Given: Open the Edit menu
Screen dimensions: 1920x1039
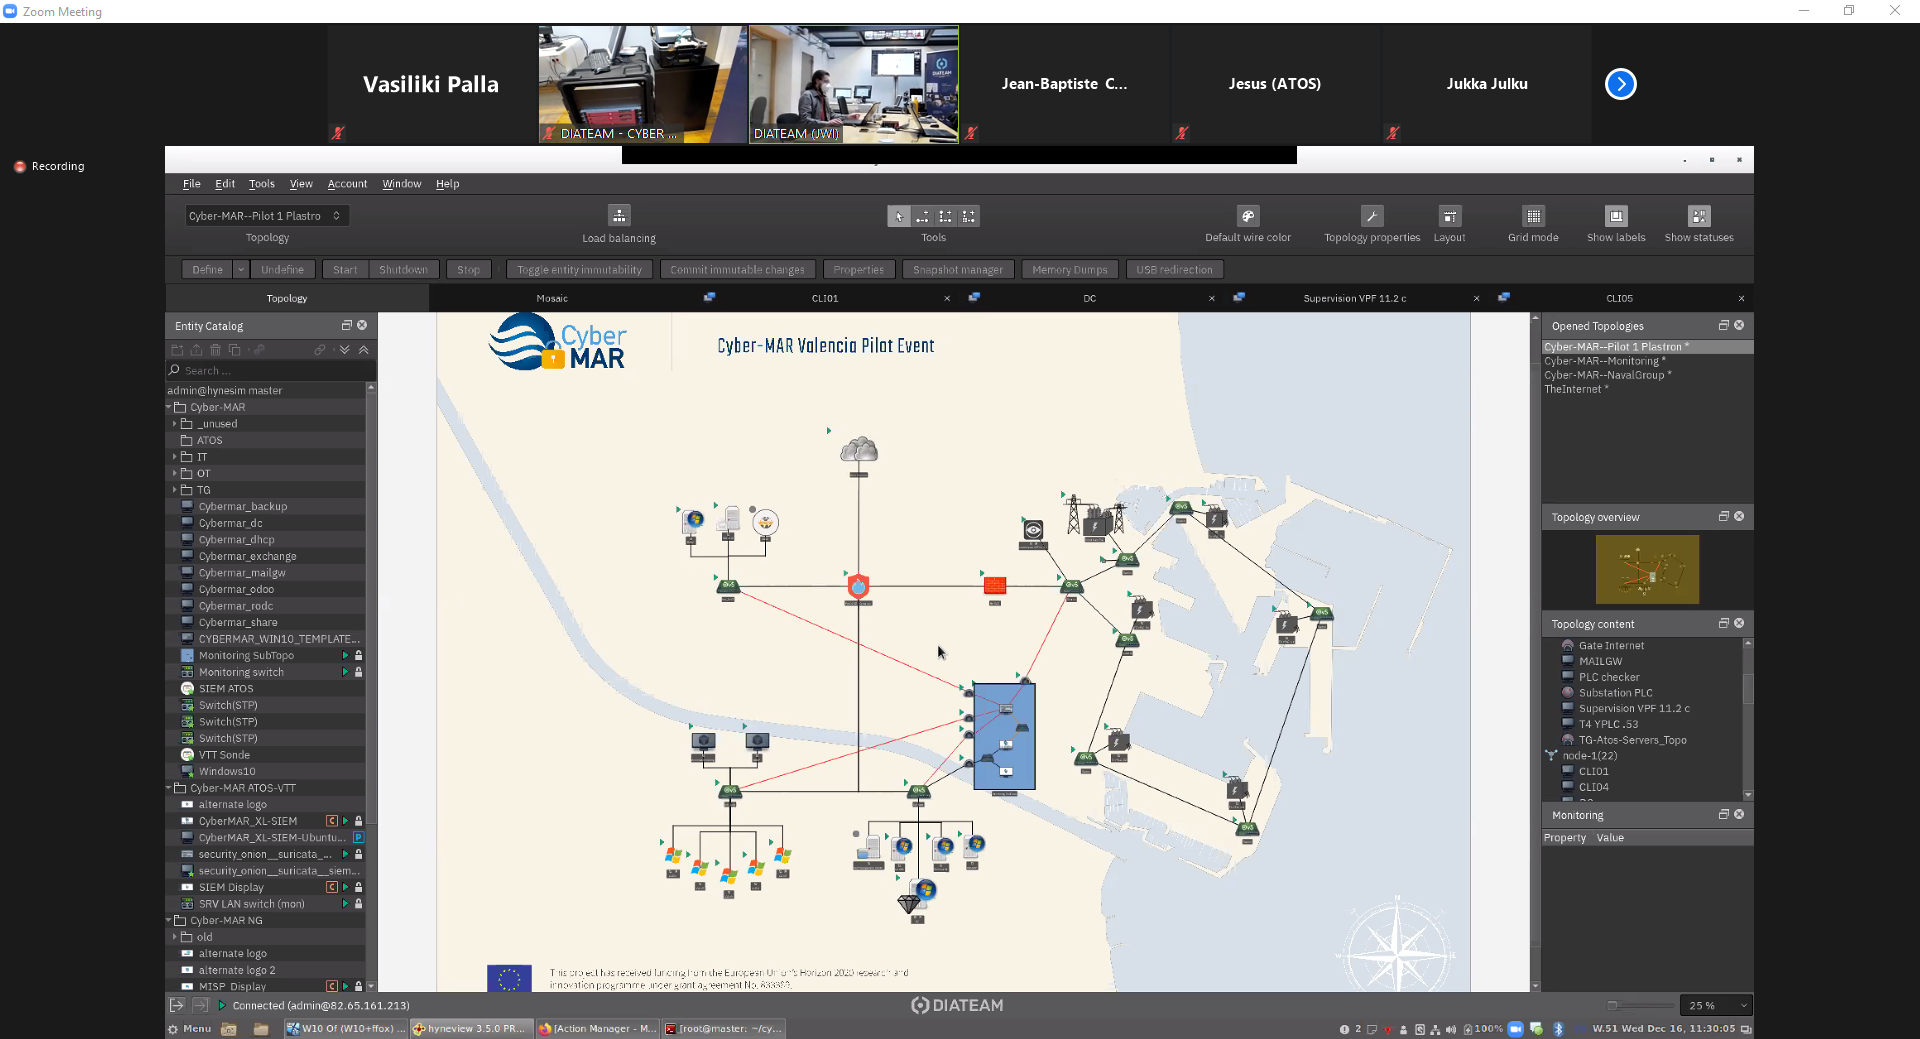Looking at the screenshot, I should 225,184.
